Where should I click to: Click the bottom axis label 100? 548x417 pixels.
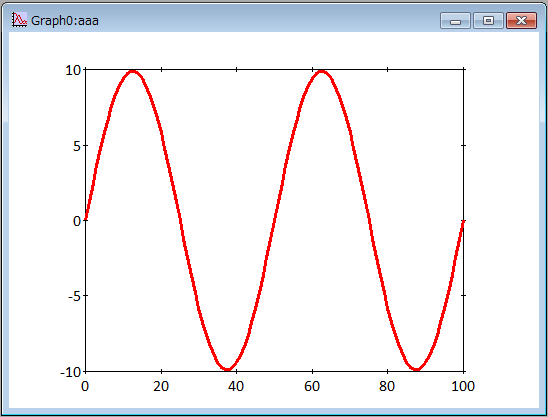463,386
